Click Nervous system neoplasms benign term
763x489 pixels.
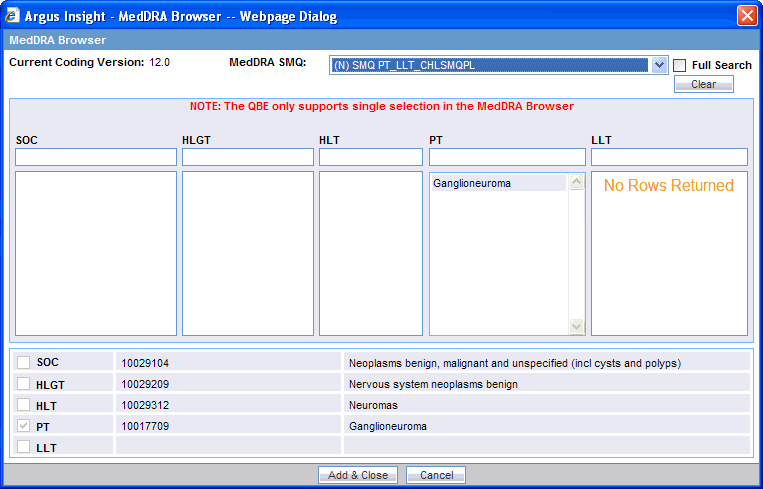[433, 384]
